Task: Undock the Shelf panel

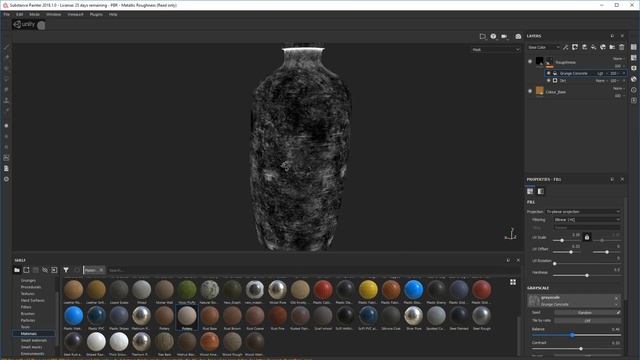Action: 508,260
